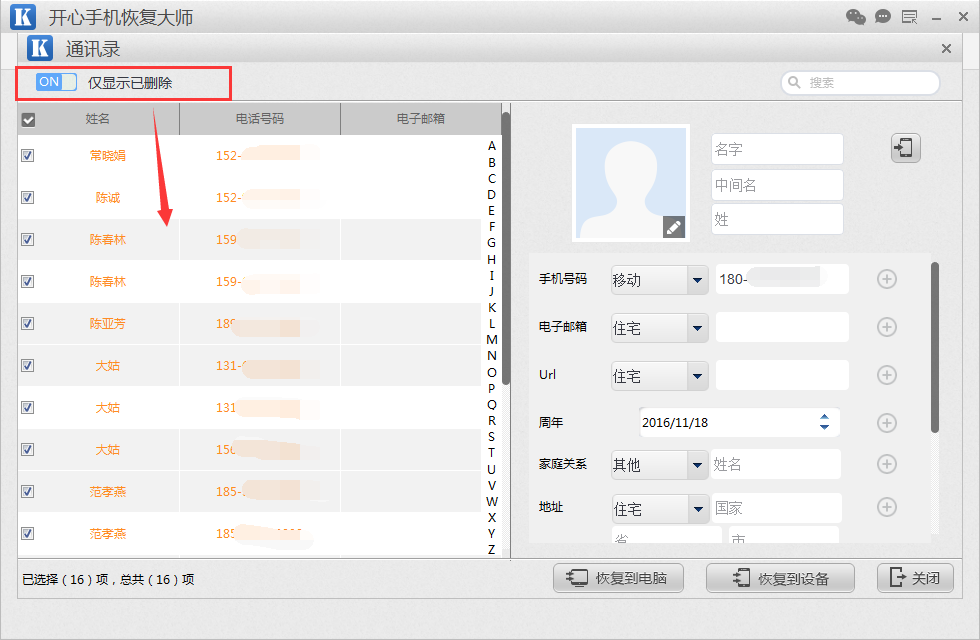980x640 pixels.
Task: Close the 通讯录 panel with X
Action: (x=946, y=49)
